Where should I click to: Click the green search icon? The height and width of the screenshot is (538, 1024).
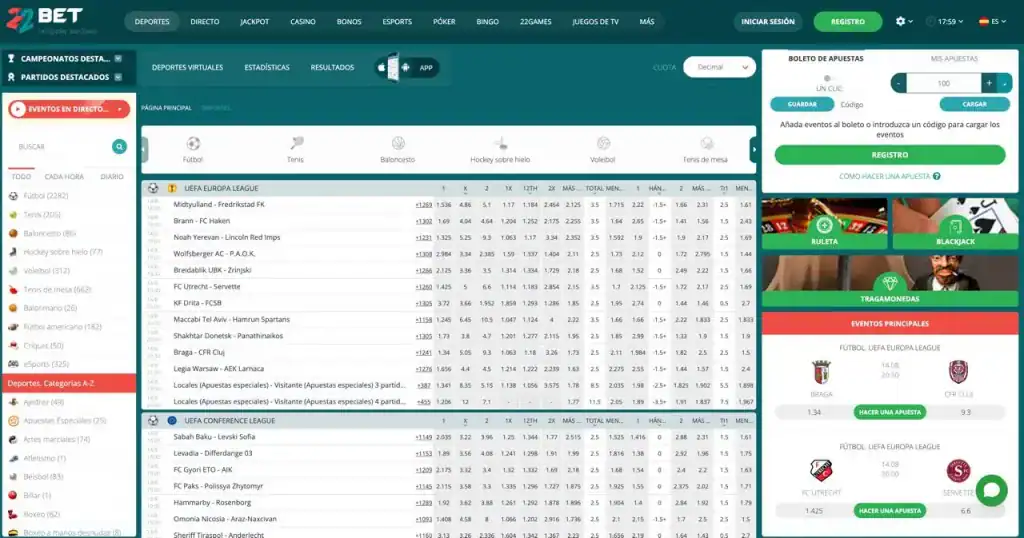119,146
